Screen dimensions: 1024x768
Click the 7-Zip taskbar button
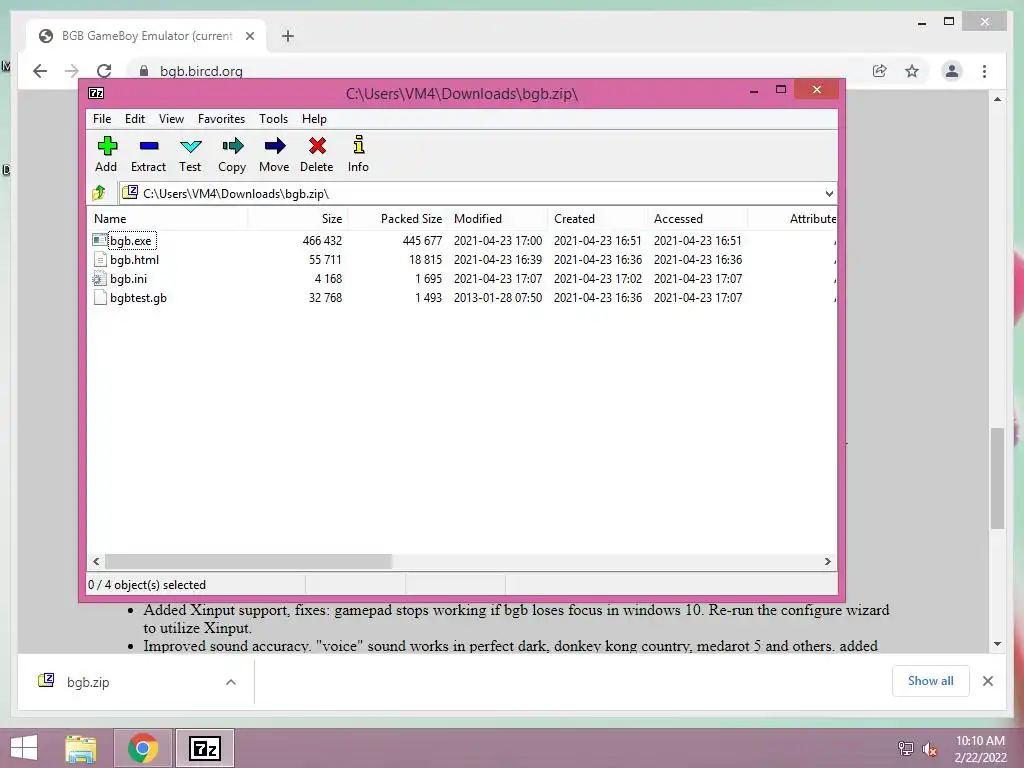coord(204,748)
